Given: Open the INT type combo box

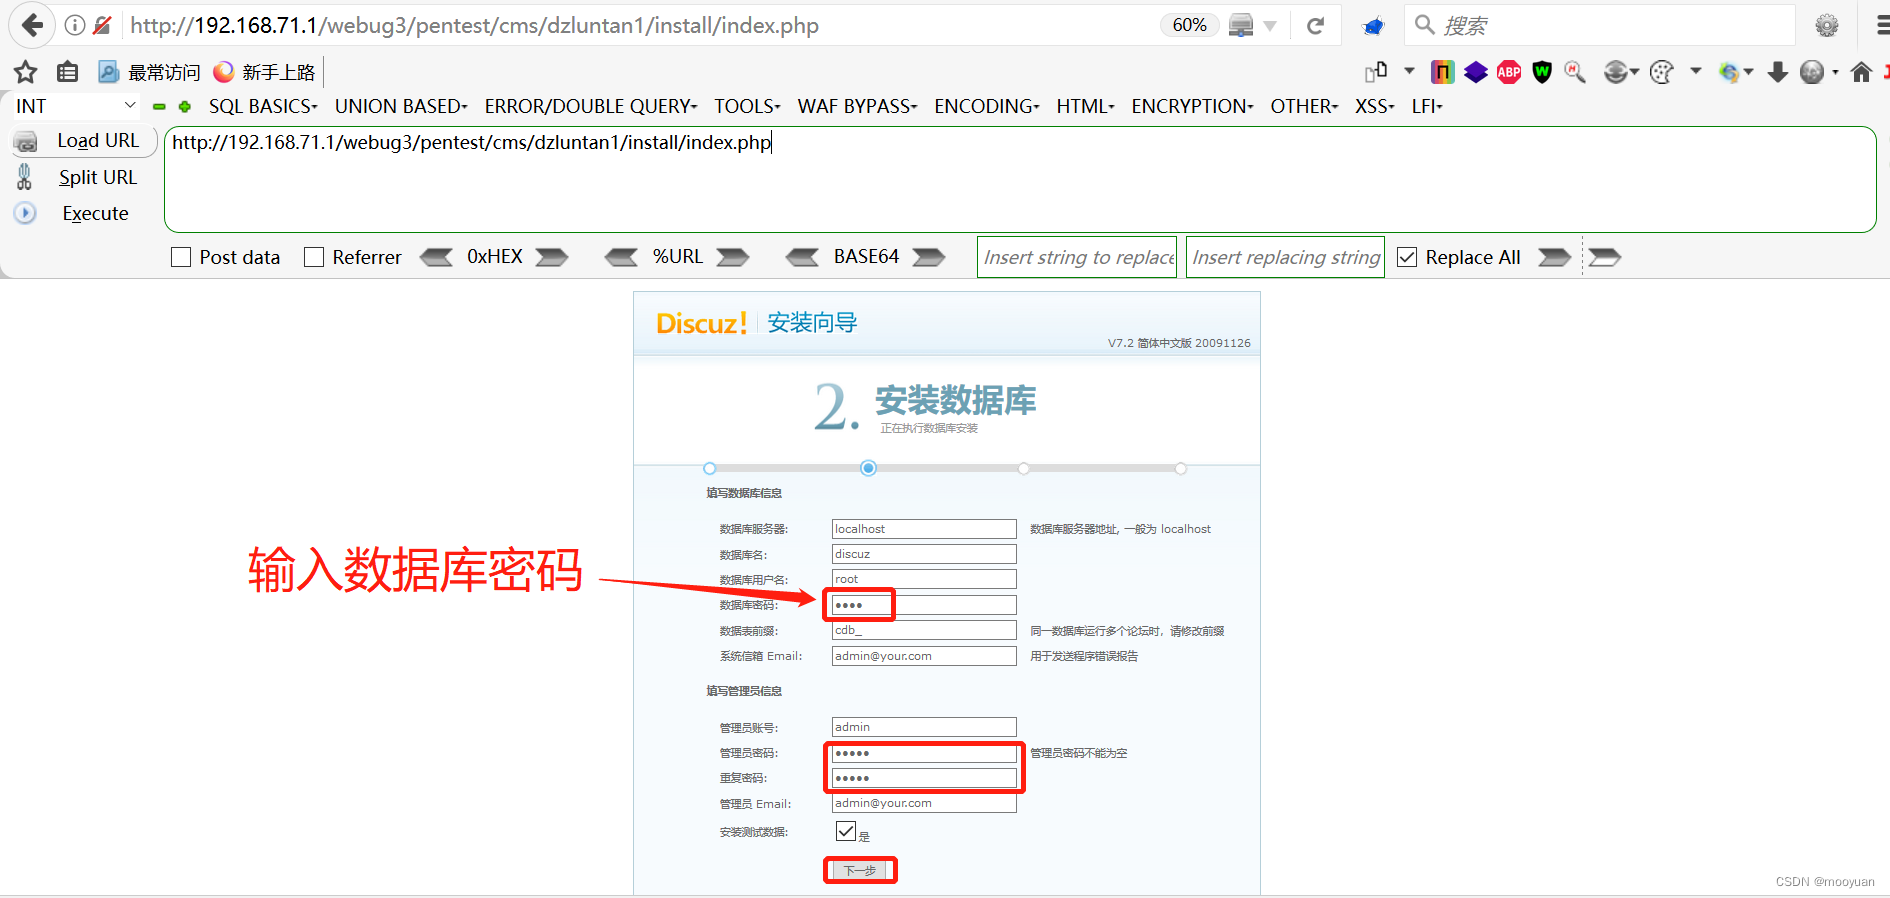Looking at the screenshot, I should [x=75, y=106].
